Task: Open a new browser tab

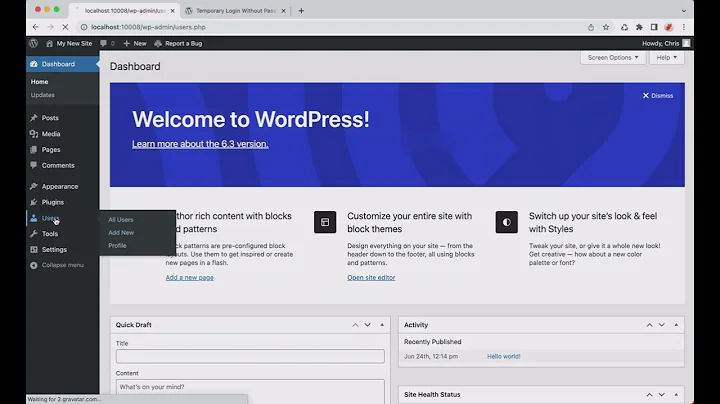Action: [301, 11]
